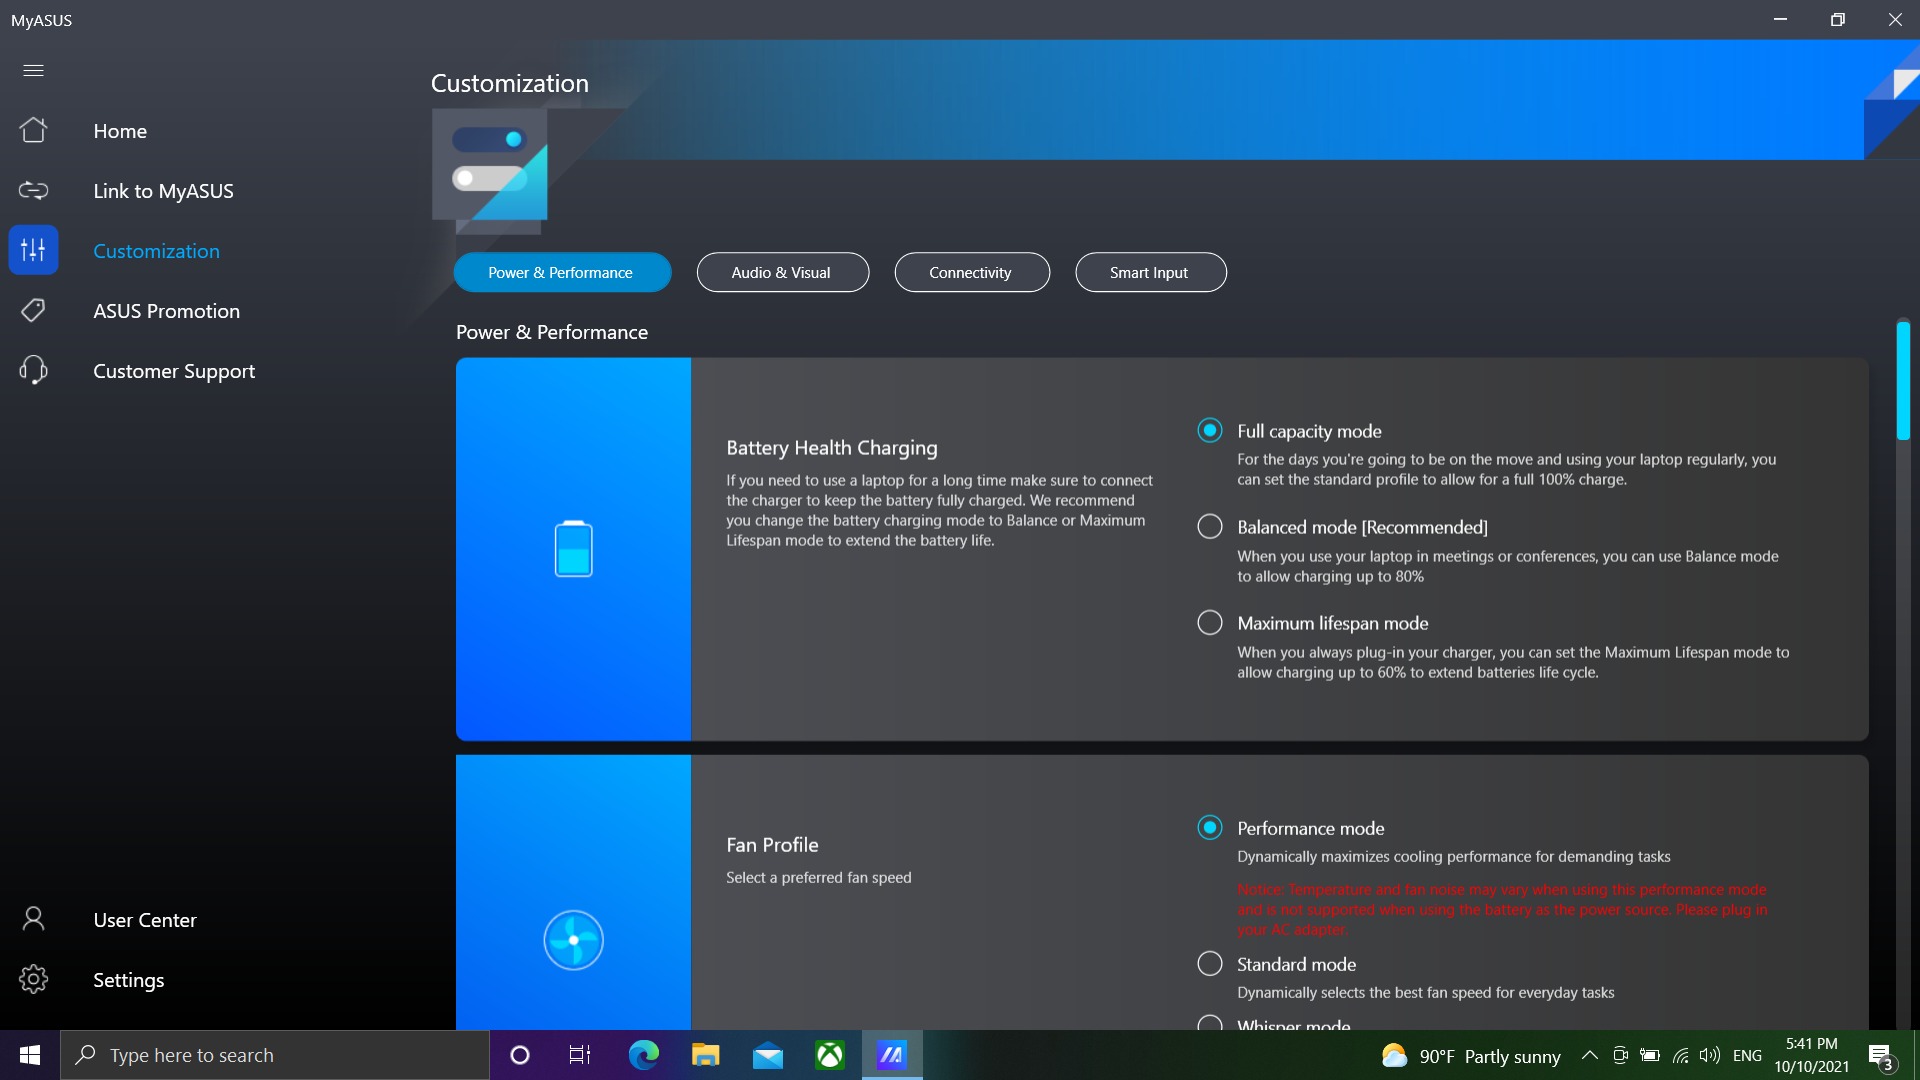The width and height of the screenshot is (1920, 1080).
Task: Open Task View on taskbar
Action: tap(579, 1055)
